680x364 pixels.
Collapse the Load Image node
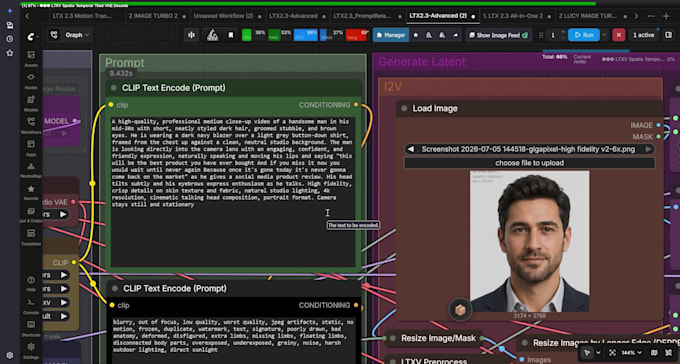[x=404, y=108]
